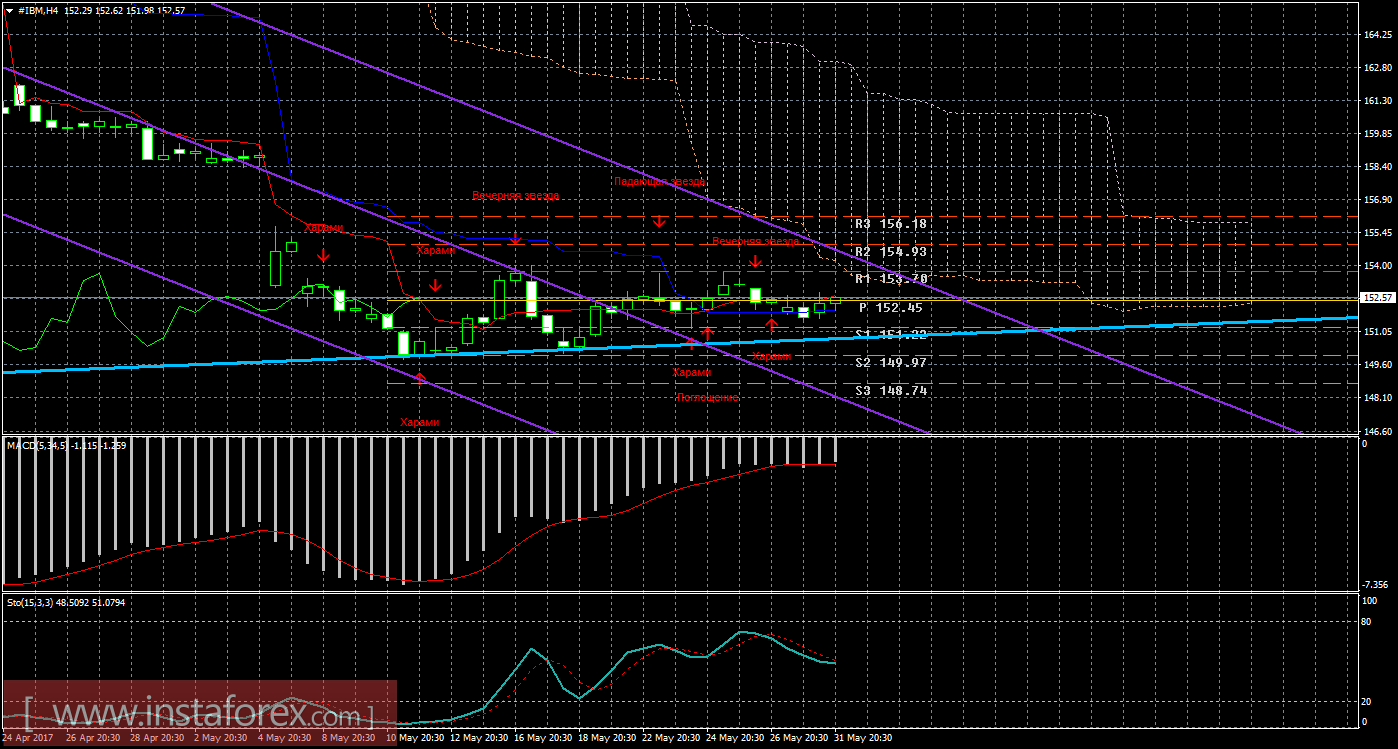Screen dimensions: 1398x749
Task: Click the Падающая звезда pattern label
Action: (660, 182)
